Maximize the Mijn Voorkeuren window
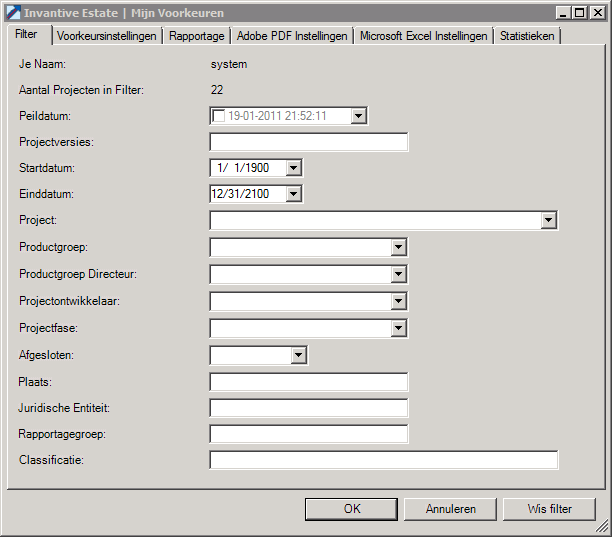 (580, 13)
